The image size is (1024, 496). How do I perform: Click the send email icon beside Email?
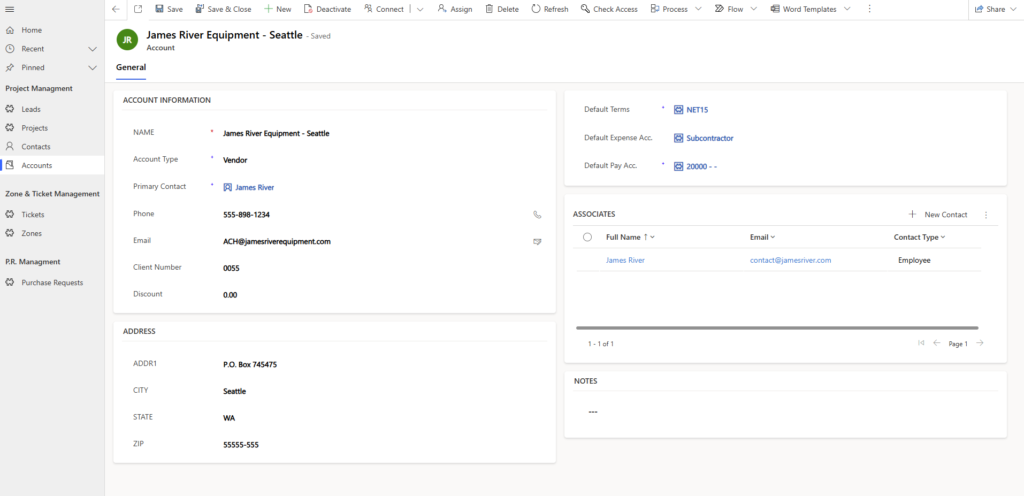coord(537,241)
